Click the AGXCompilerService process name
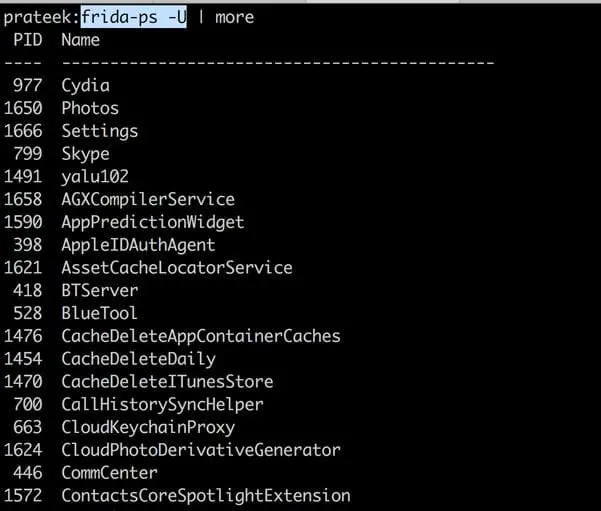Screen dimensions: 601x511 148,200
